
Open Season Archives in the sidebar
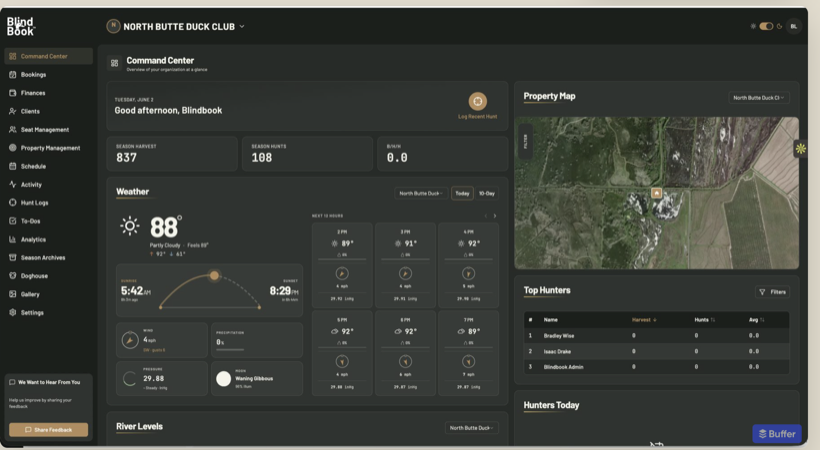pyautogui.click(x=49, y=257)
